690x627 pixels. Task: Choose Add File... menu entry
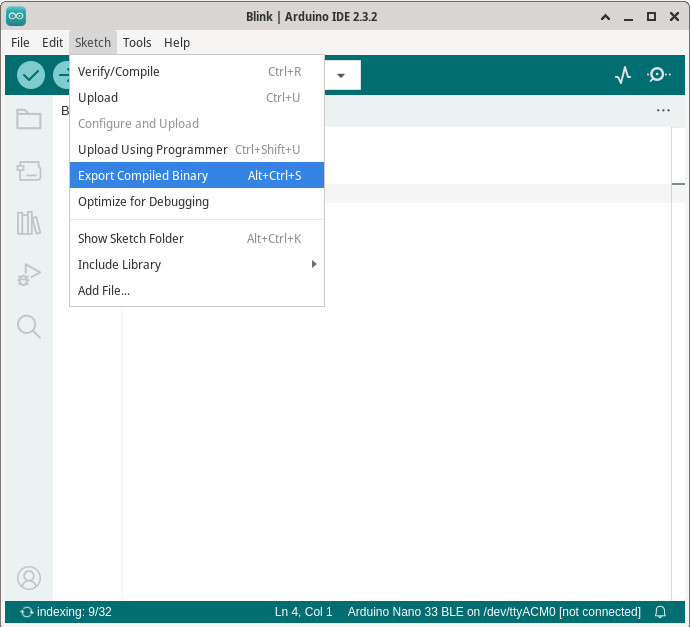click(x=197, y=290)
